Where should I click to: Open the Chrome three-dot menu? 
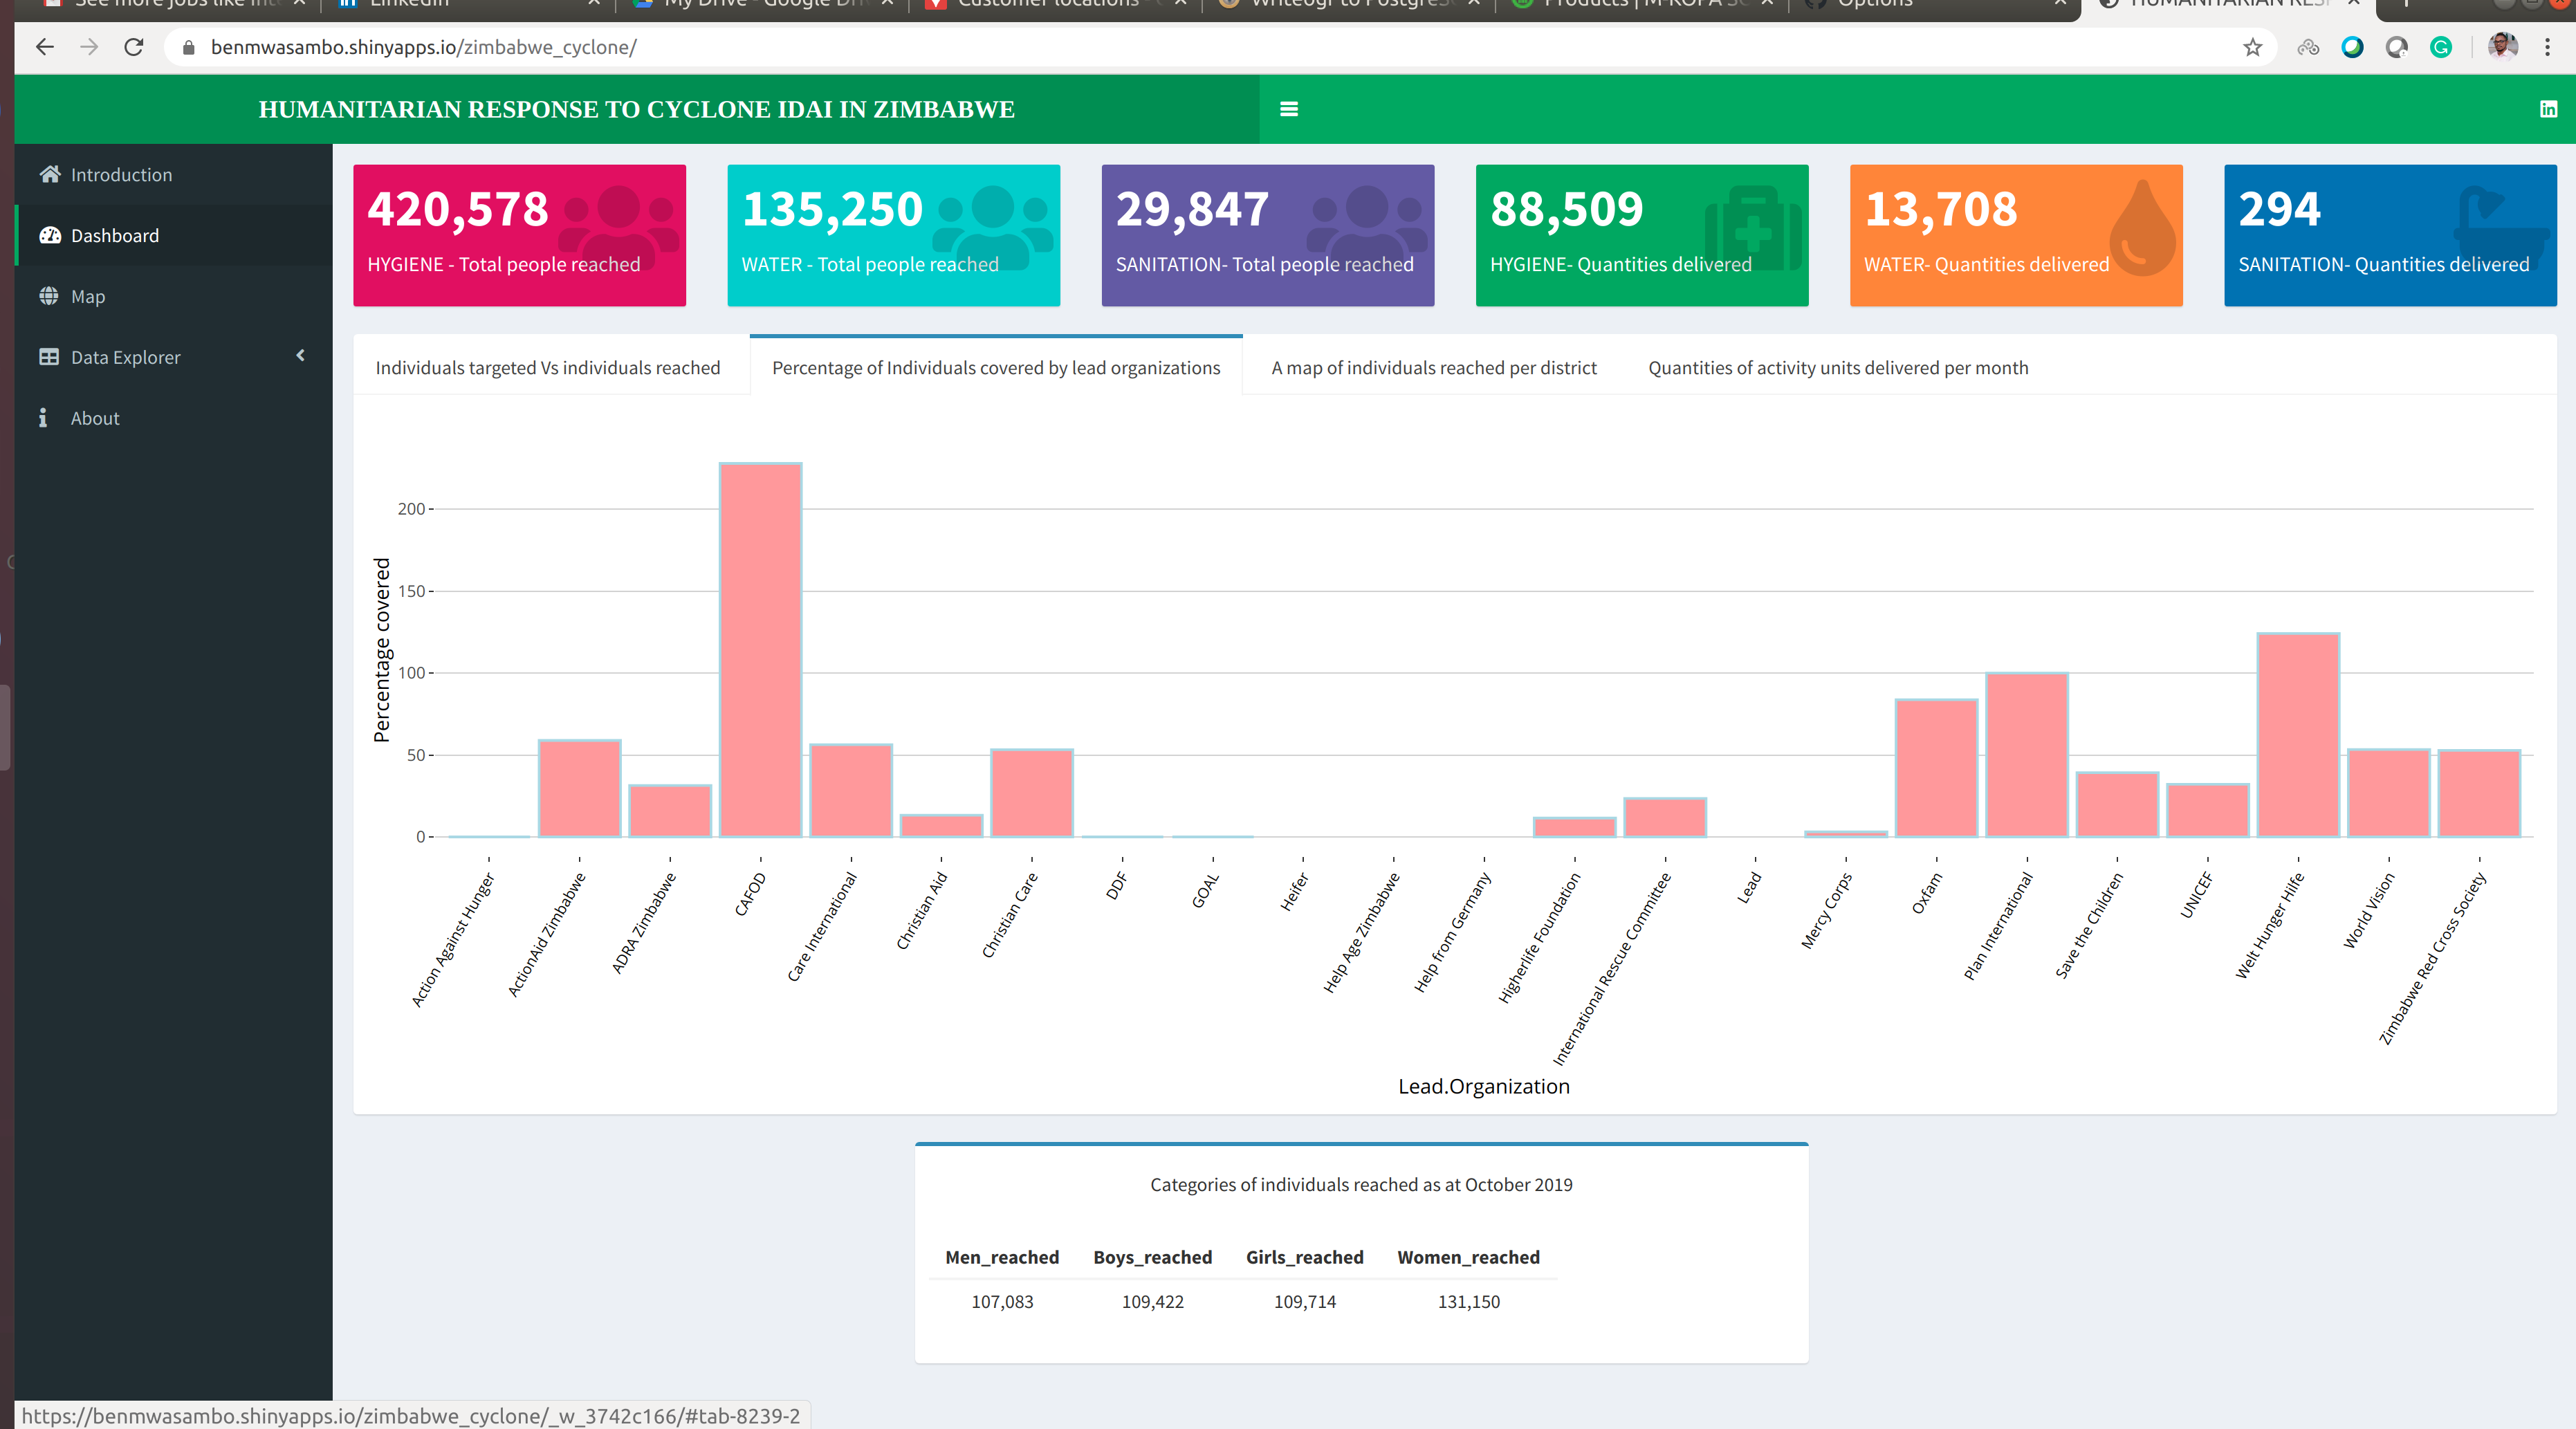(x=2549, y=47)
